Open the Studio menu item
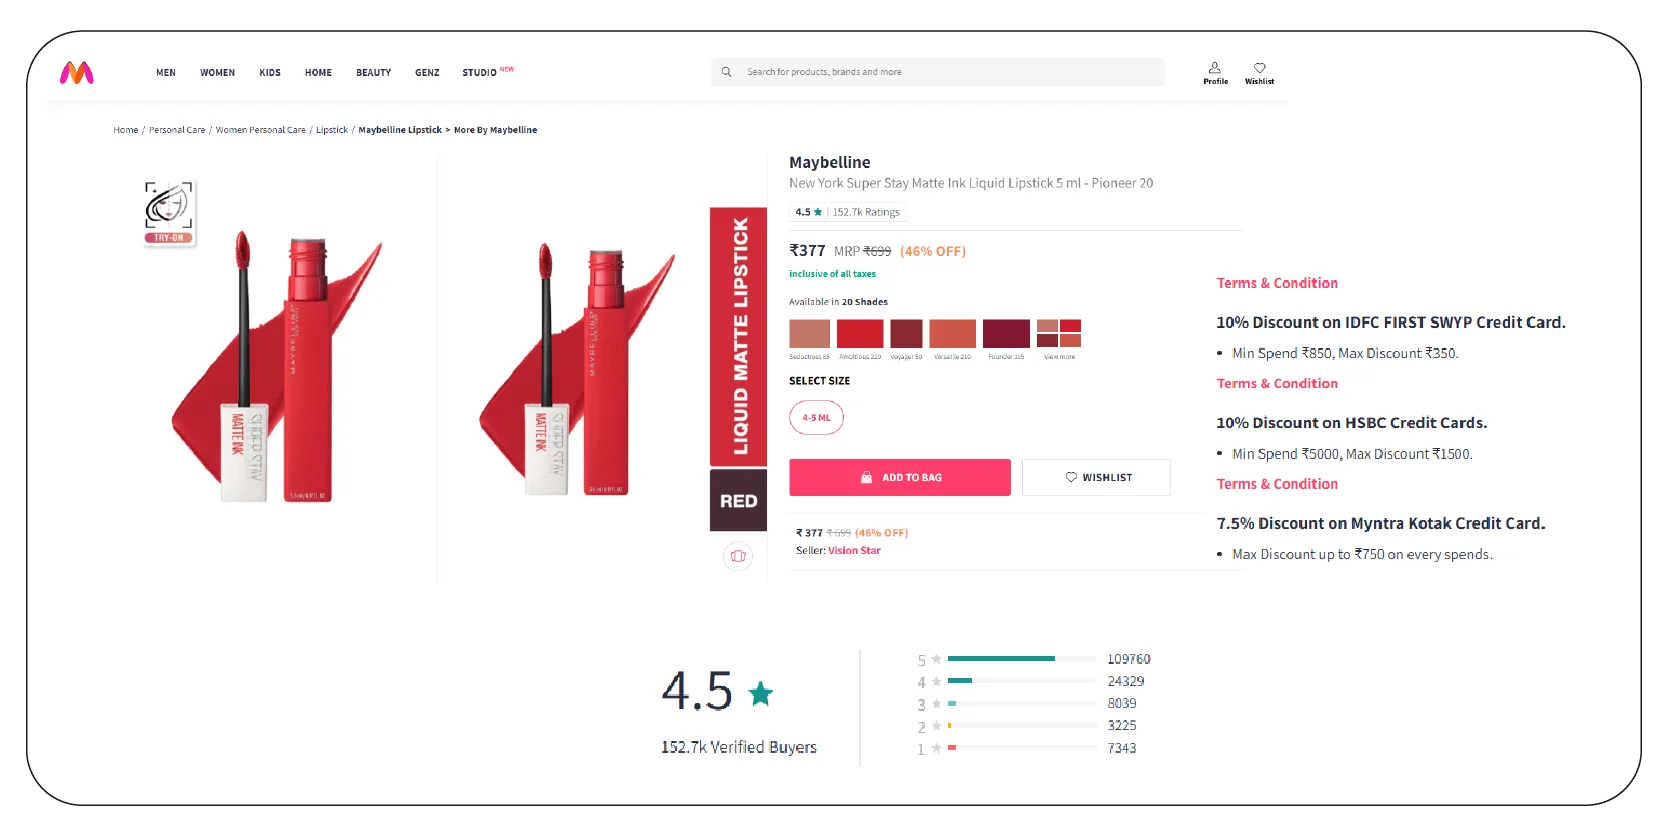Image resolution: width=1665 pixels, height=827 pixels. tap(480, 73)
